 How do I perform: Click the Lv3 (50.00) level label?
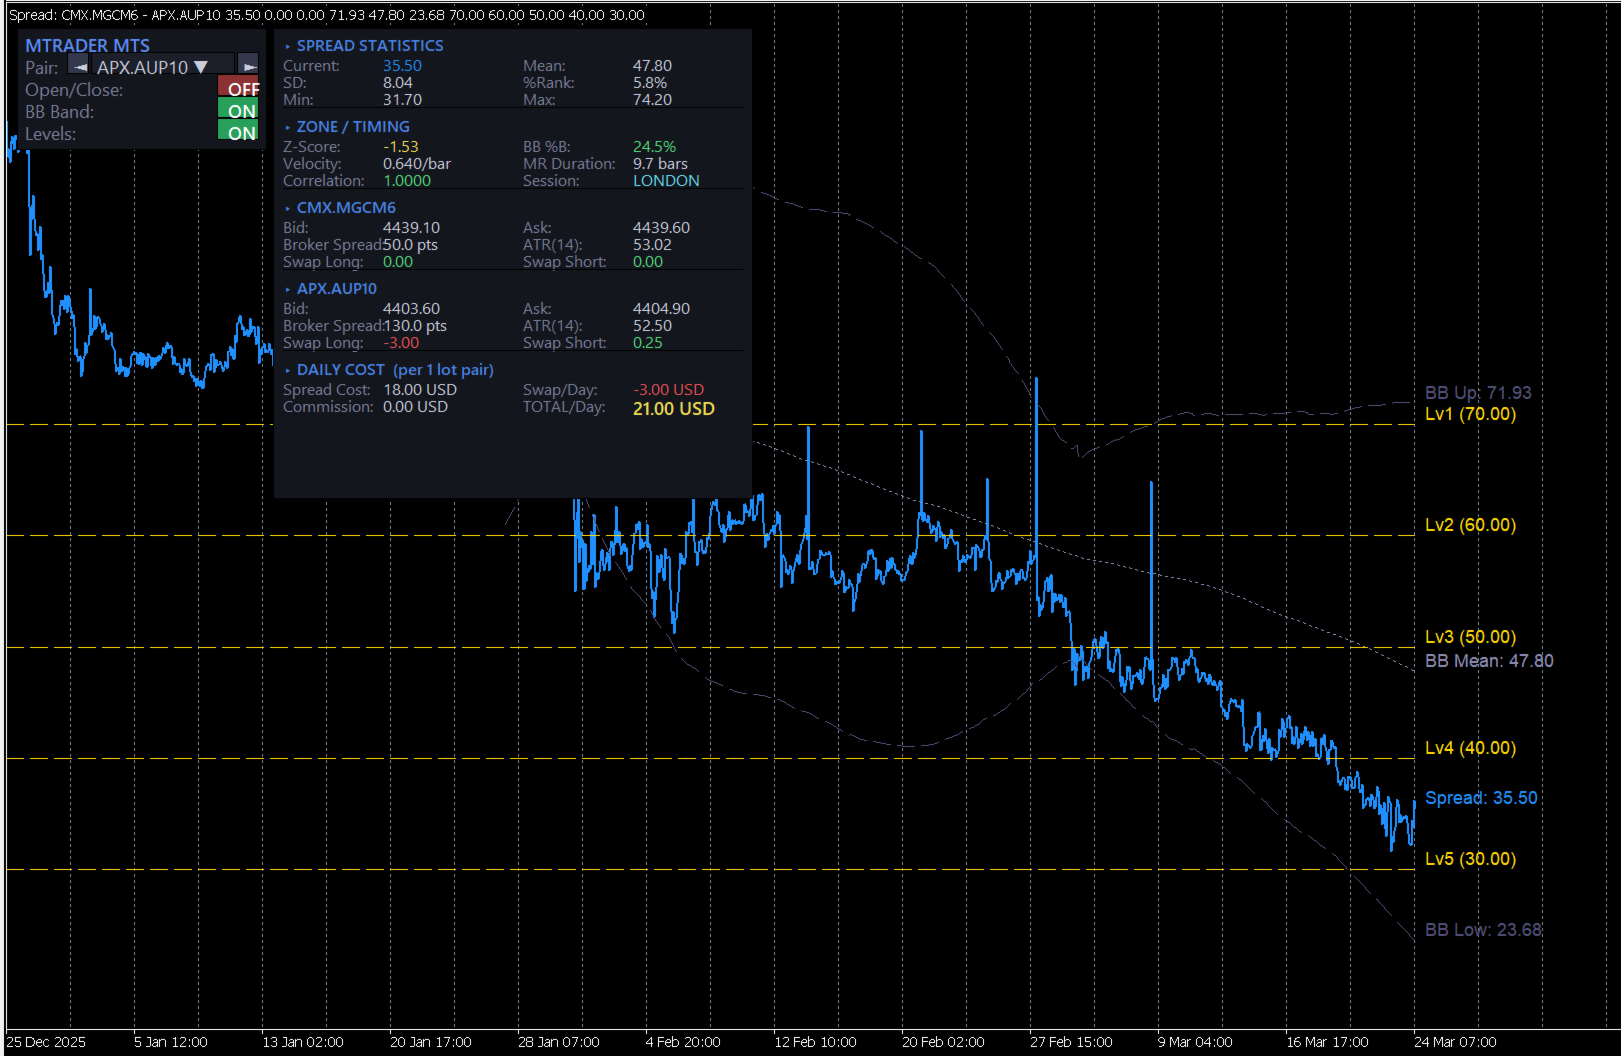point(1470,637)
